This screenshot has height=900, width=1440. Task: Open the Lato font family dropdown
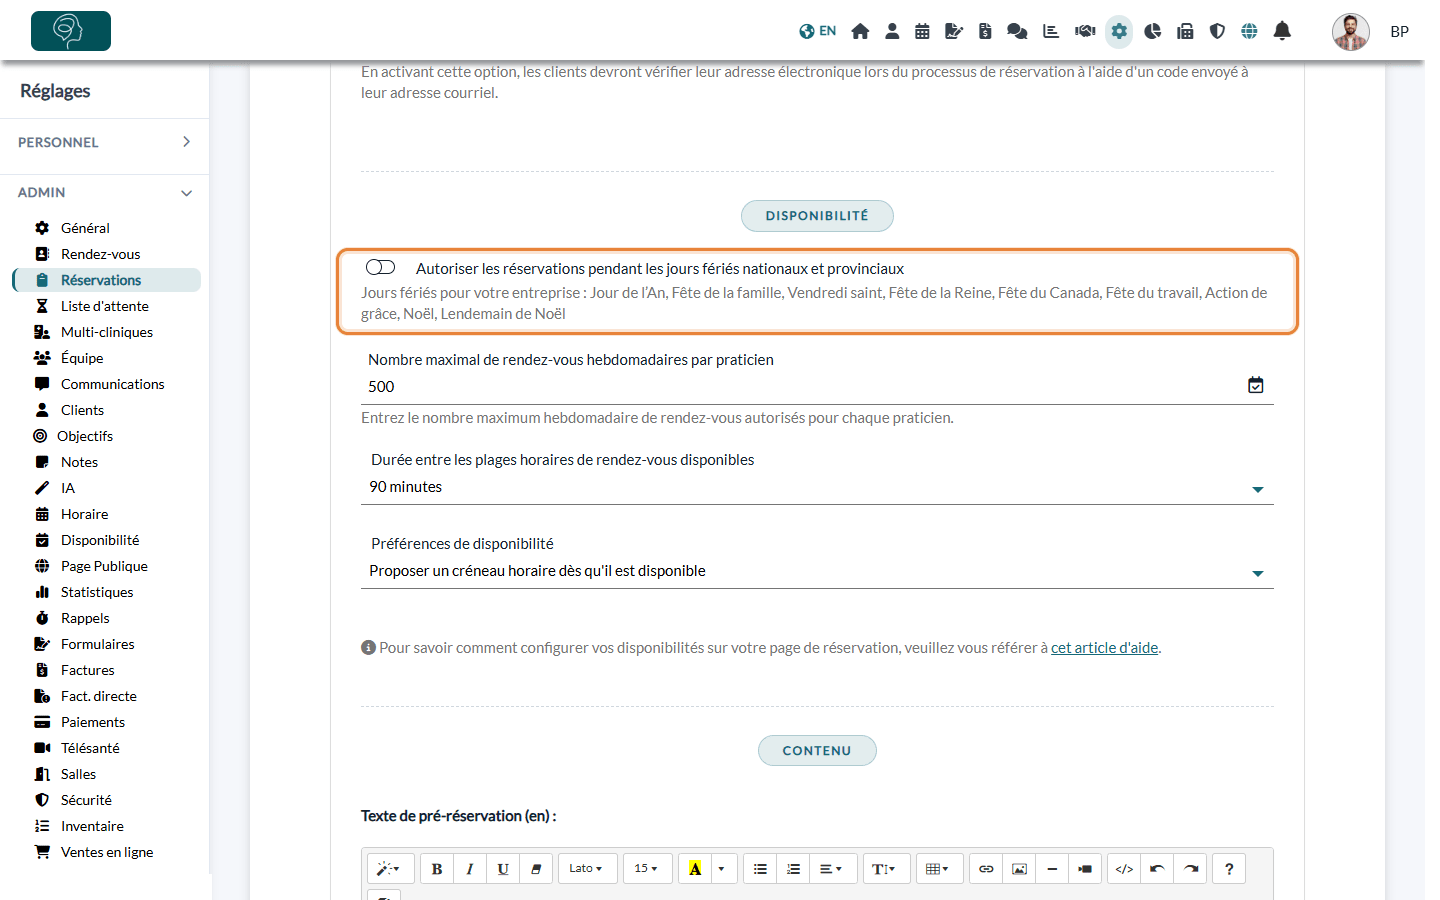[x=587, y=868]
